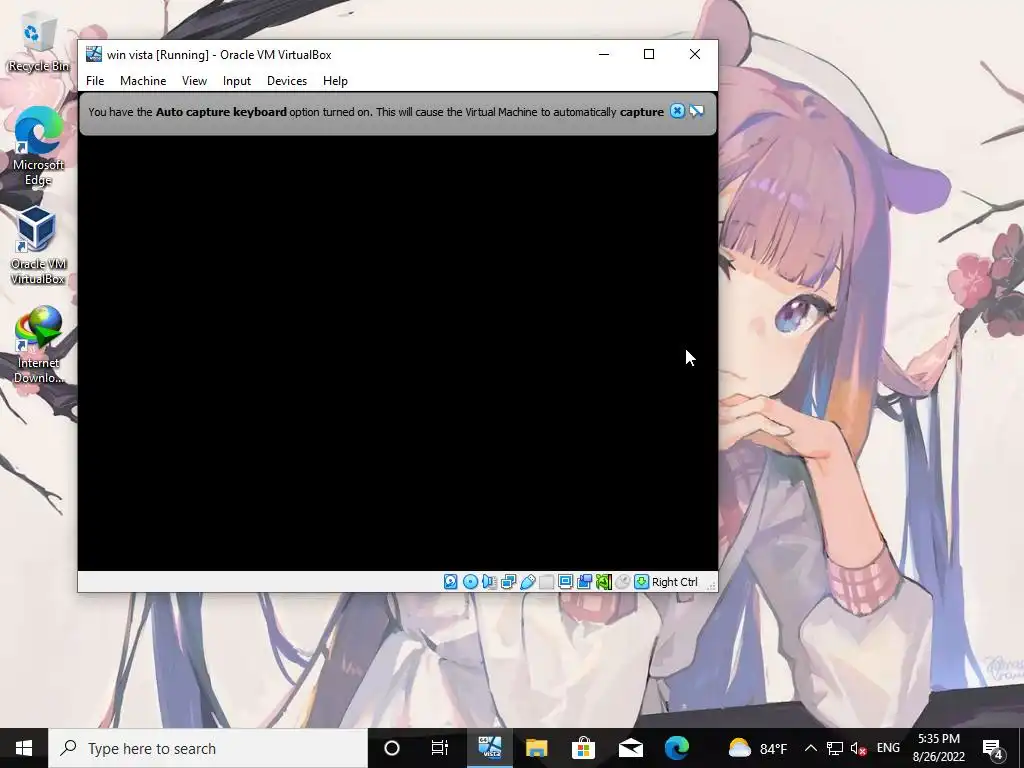Click inside the black VM display area
Viewport: 1024px width, 768px height.
point(398,353)
